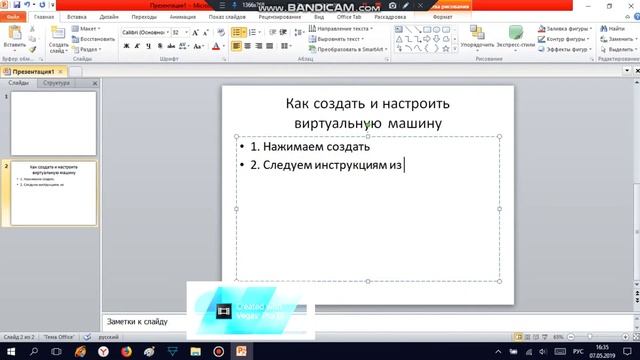Open Экспресс-стили quick styles
Viewport: 640px width, 360px height.
click(516, 38)
